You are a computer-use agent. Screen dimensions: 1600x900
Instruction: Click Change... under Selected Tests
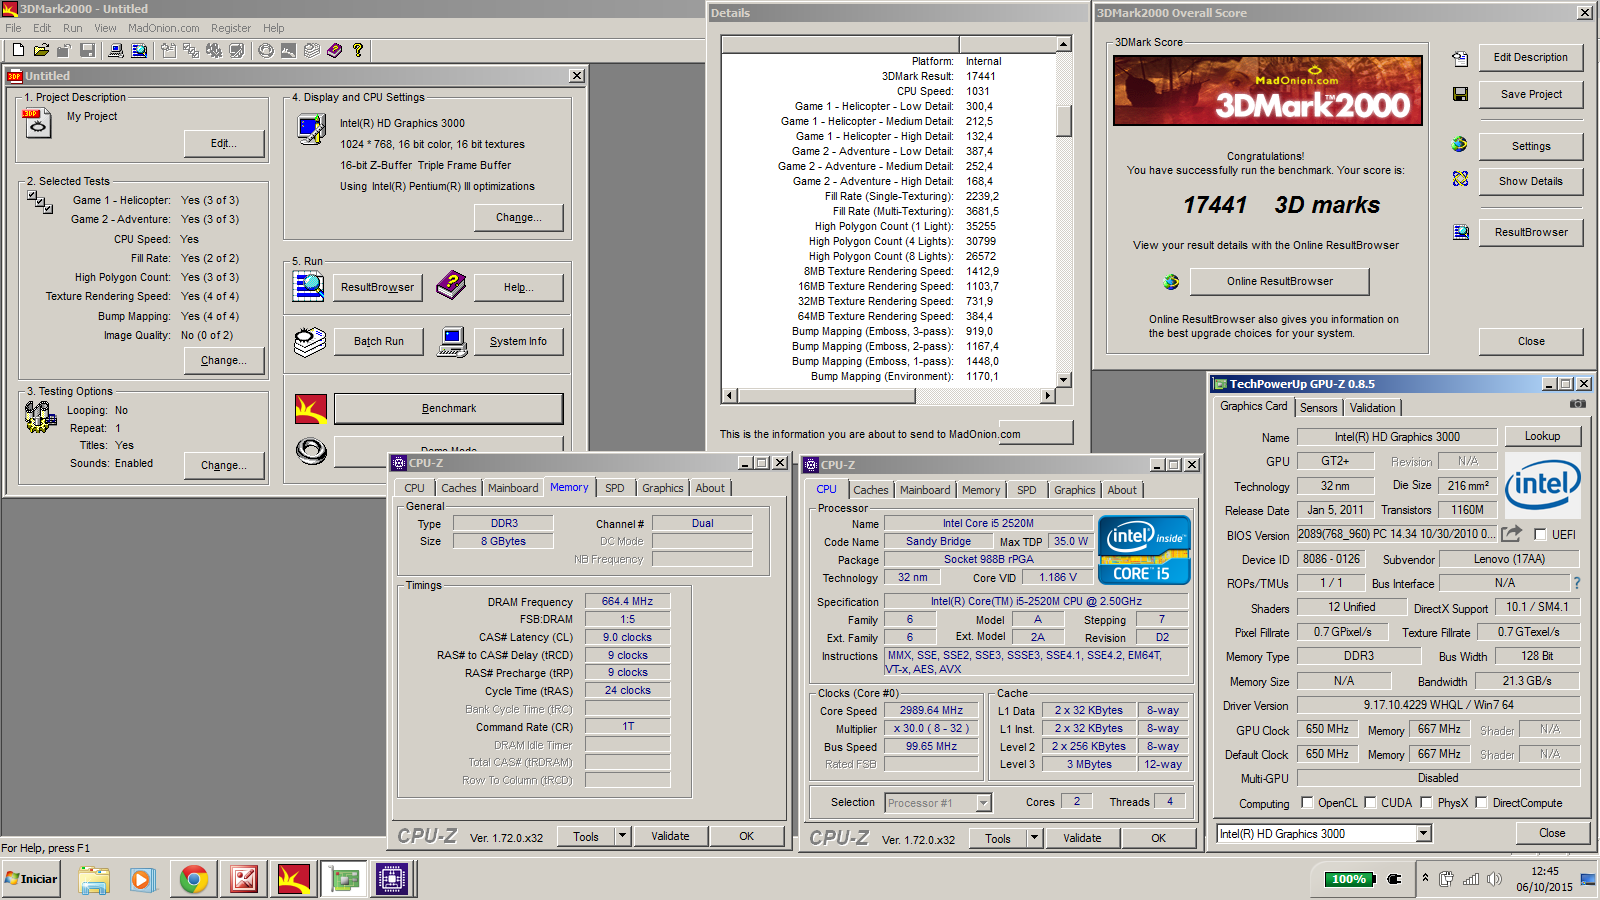point(224,360)
